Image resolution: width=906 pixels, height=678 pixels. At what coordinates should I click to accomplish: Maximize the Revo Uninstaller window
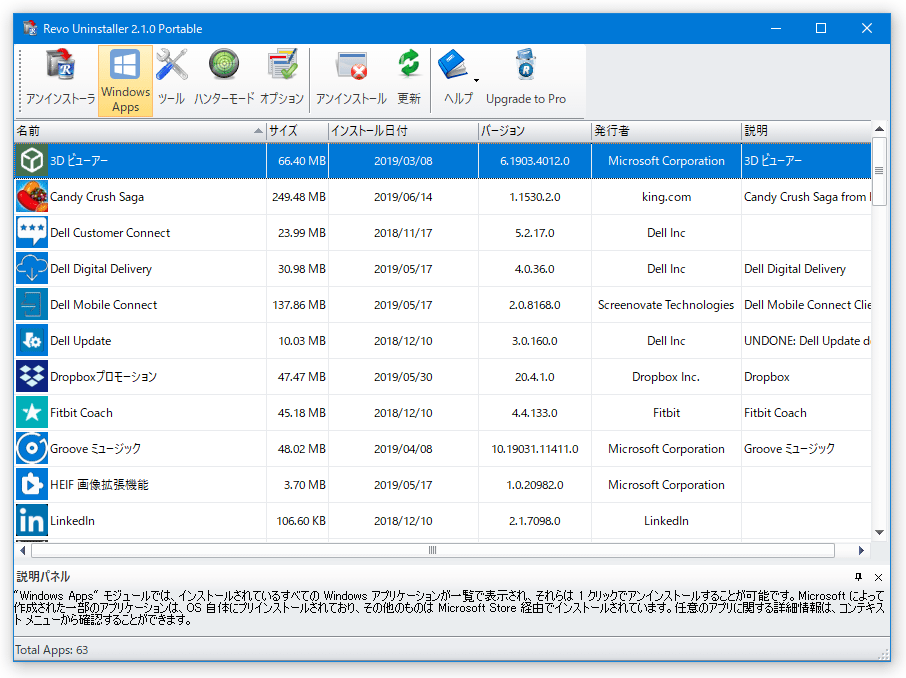coord(820,28)
